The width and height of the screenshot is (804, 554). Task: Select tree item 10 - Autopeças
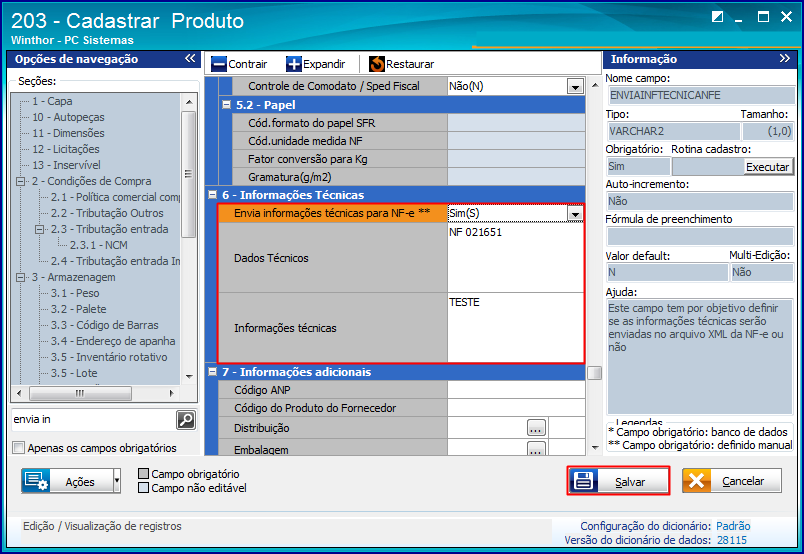coord(68,117)
